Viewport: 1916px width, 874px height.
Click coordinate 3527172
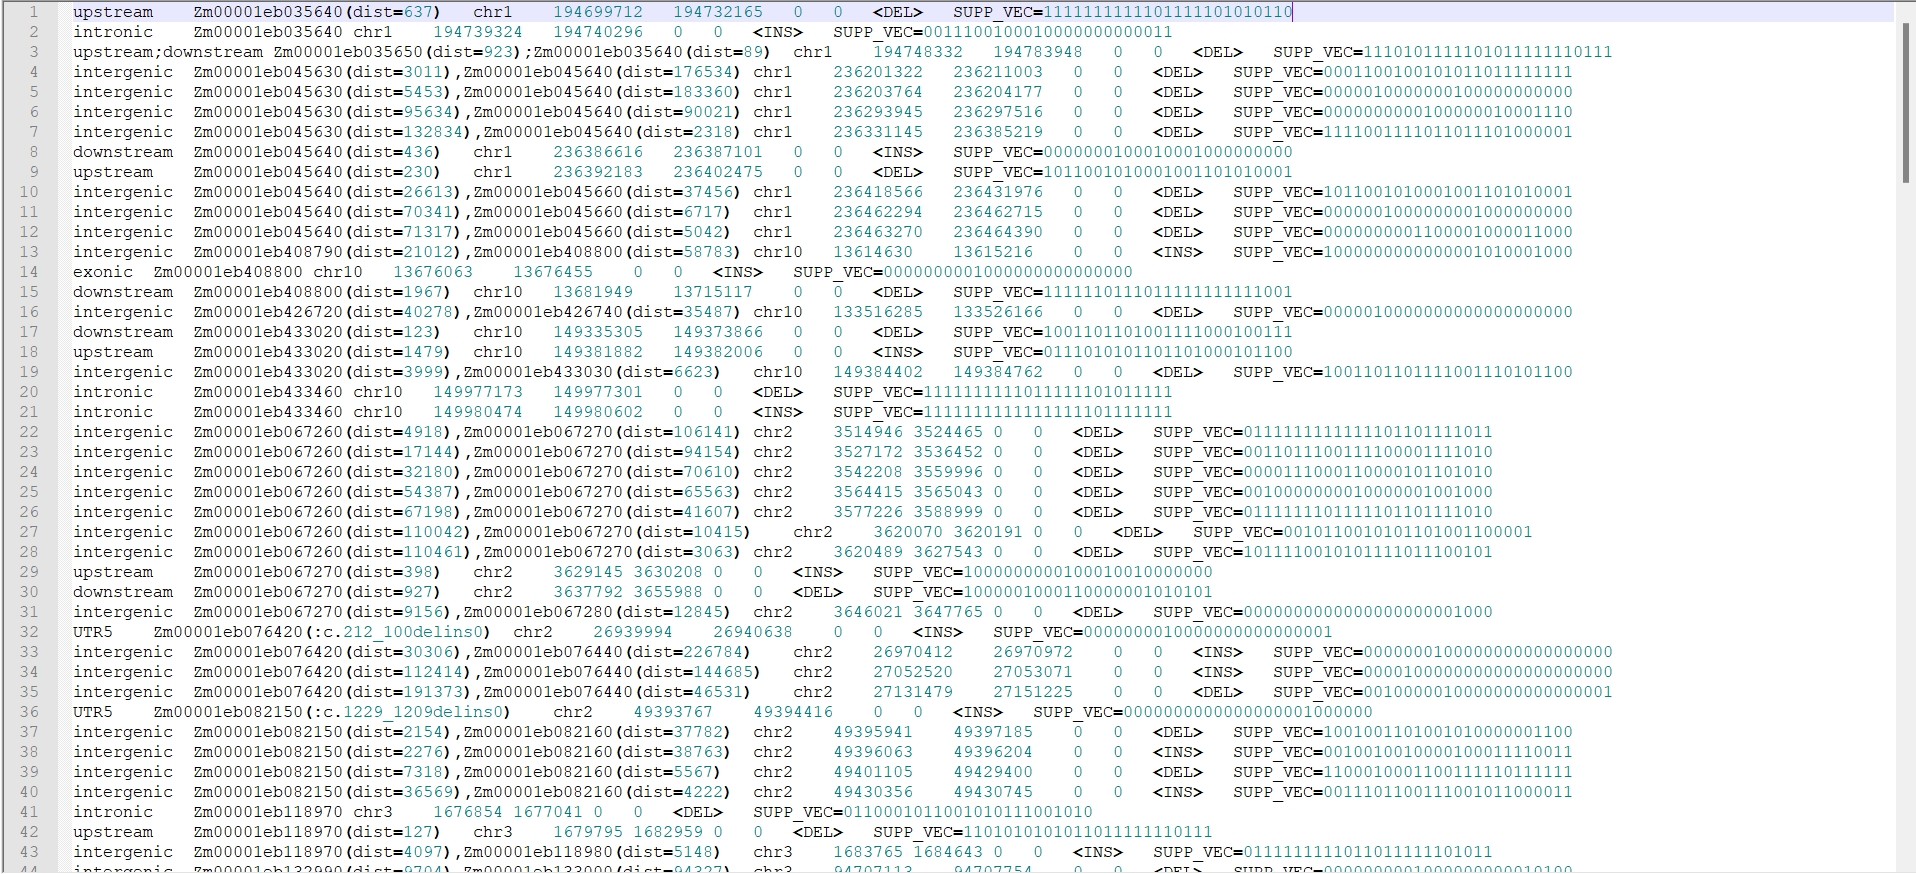point(868,452)
